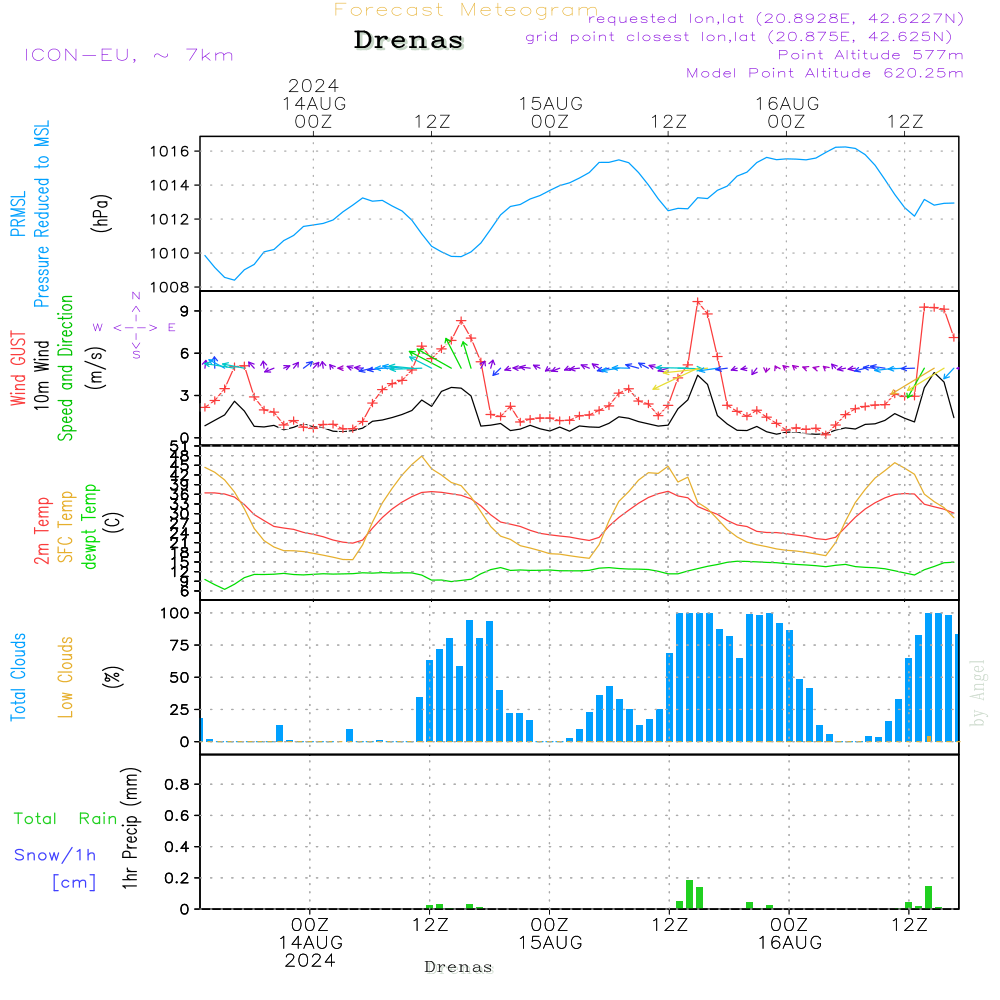
Task: Select the blue Total Clouds legend label
Action: point(17,677)
